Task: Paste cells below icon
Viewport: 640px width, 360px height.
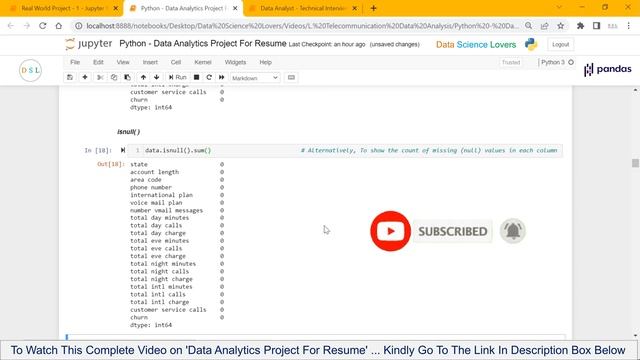Action: click(x=127, y=77)
